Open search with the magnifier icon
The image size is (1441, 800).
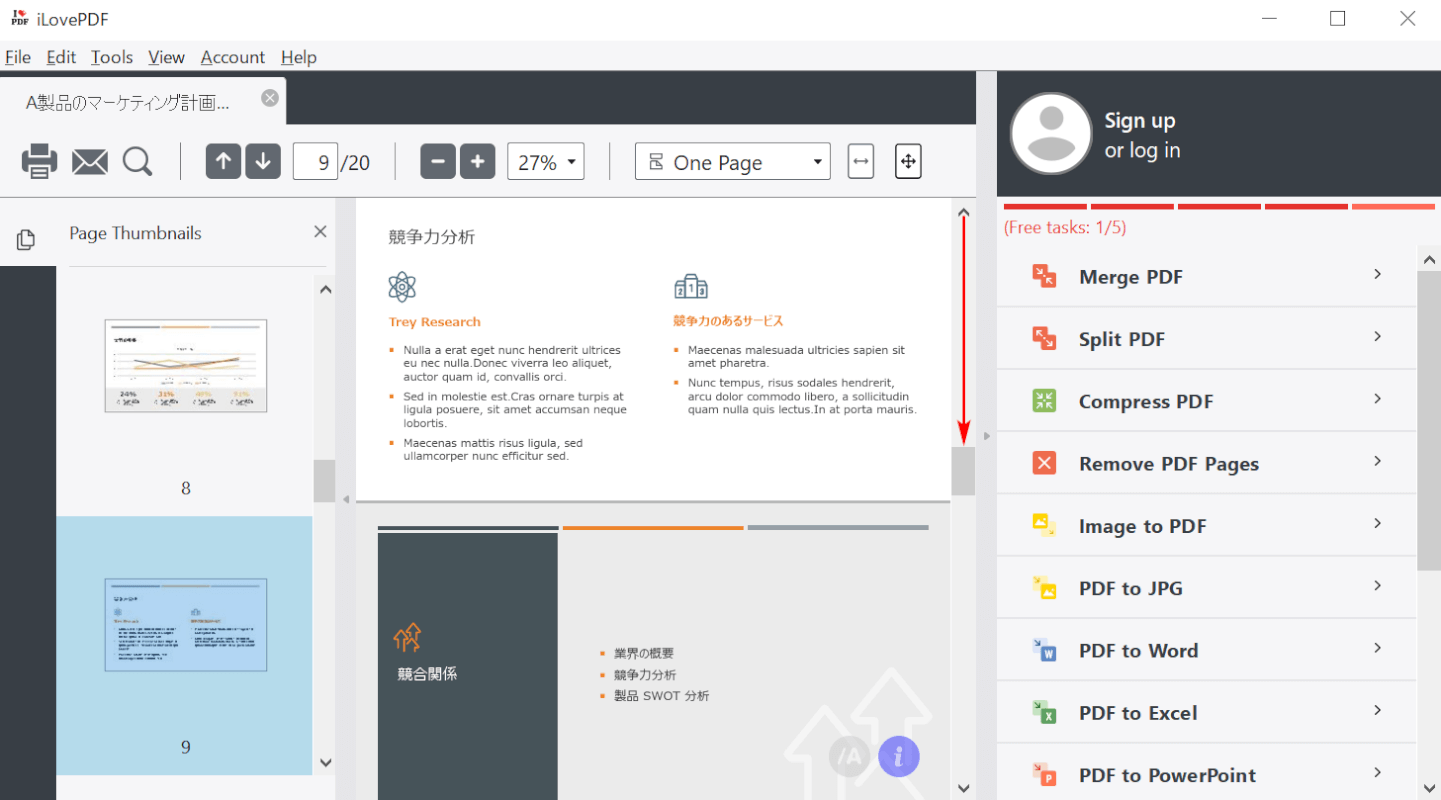point(137,161)
